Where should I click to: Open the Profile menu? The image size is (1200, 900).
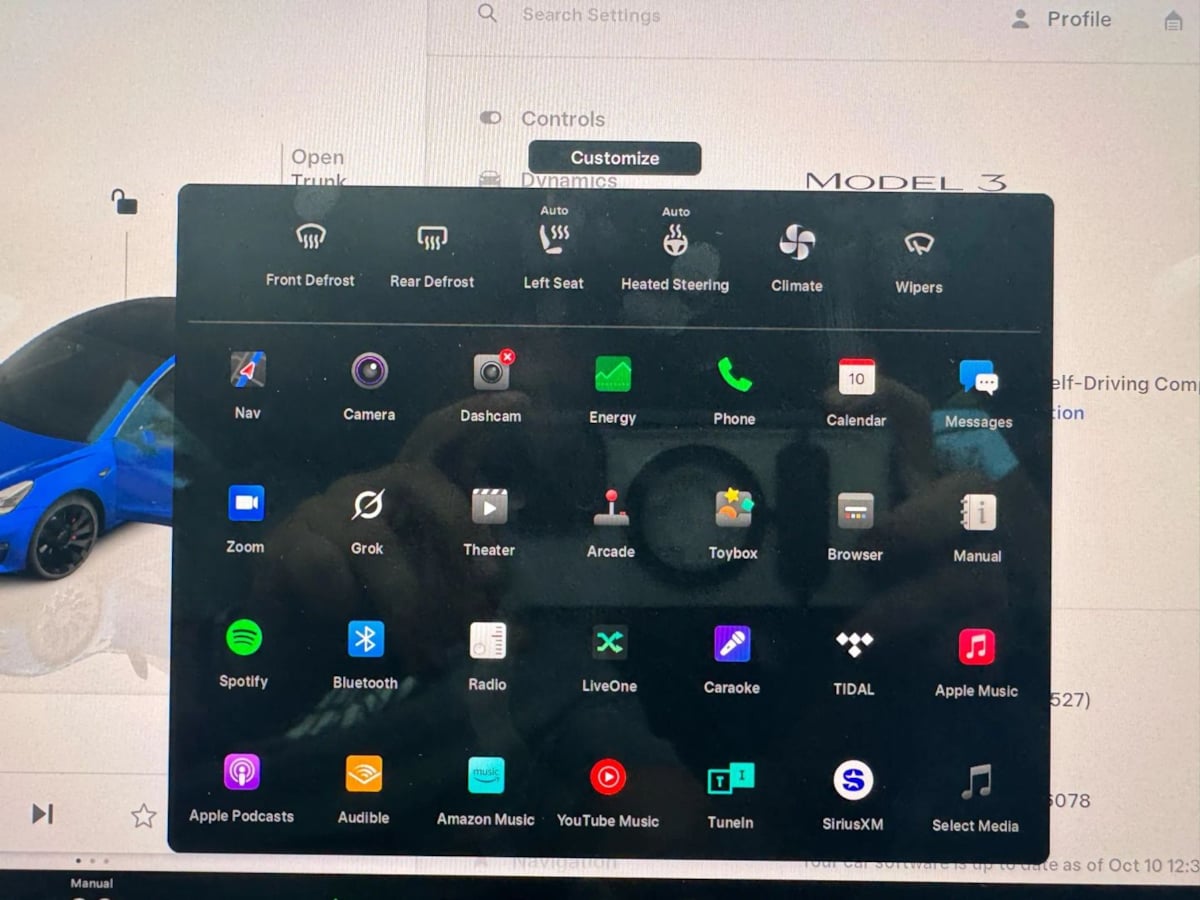point(1061,19)
